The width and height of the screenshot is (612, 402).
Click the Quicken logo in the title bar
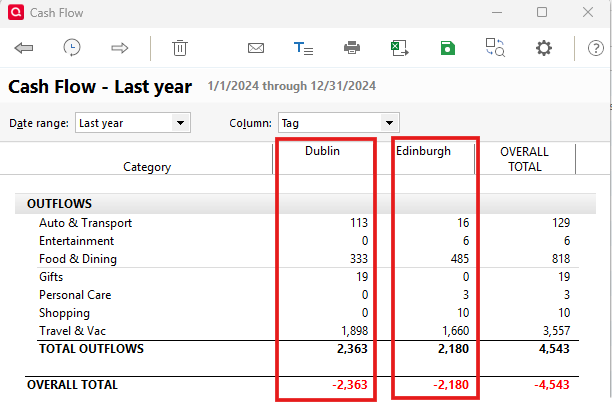coord(16,12)
